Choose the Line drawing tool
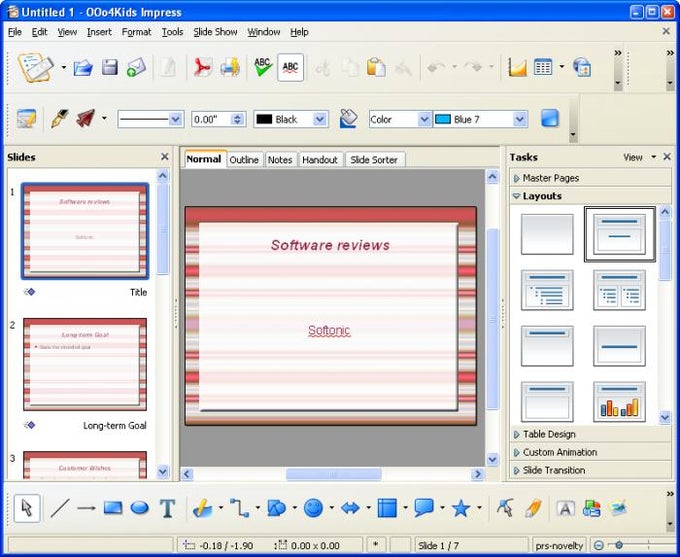Image resolution: width=680 pixels, height=557 pixels. [60, 508]
